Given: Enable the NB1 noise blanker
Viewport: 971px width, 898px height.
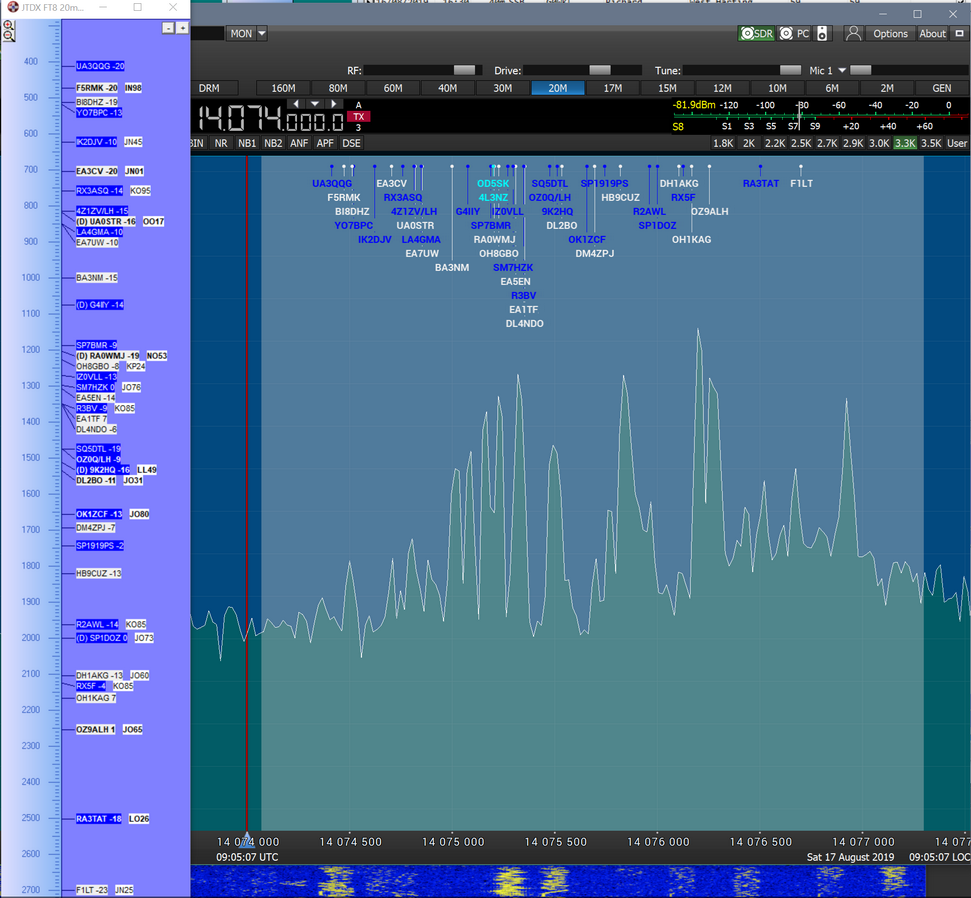Looking at the screenshot, I should (x=247, y=143).
